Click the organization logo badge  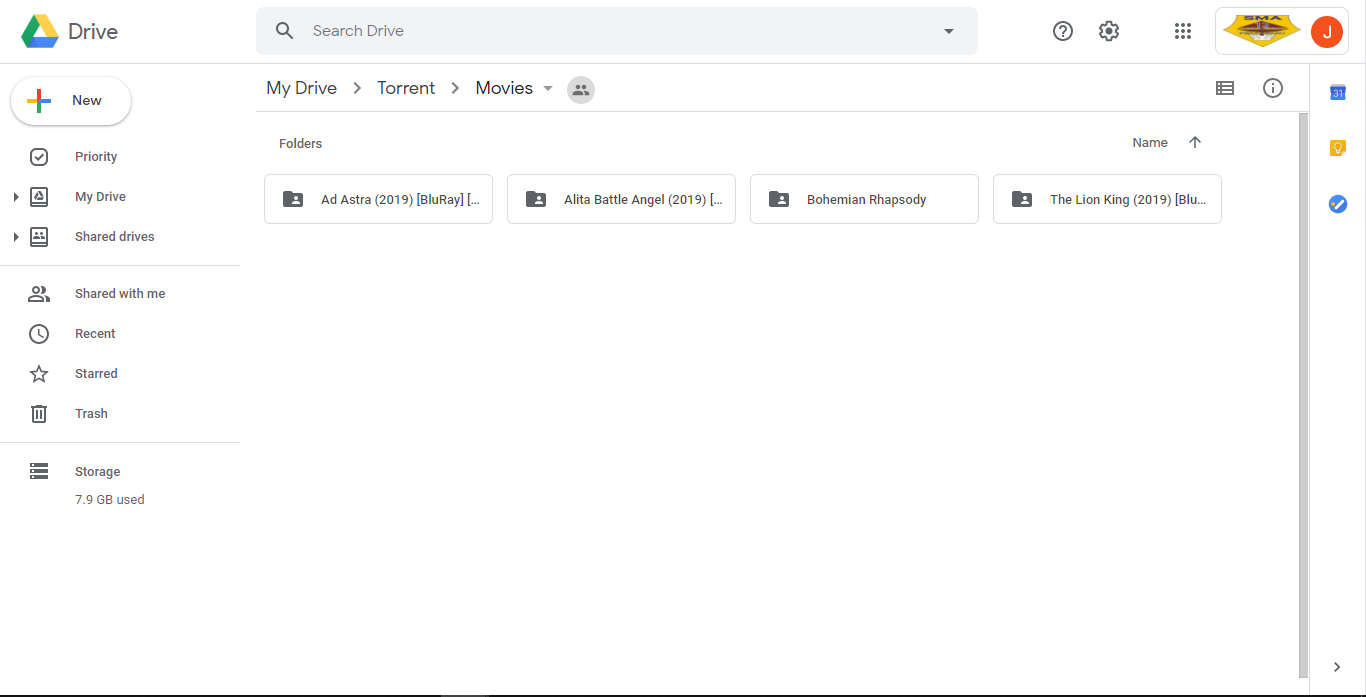1262,31
